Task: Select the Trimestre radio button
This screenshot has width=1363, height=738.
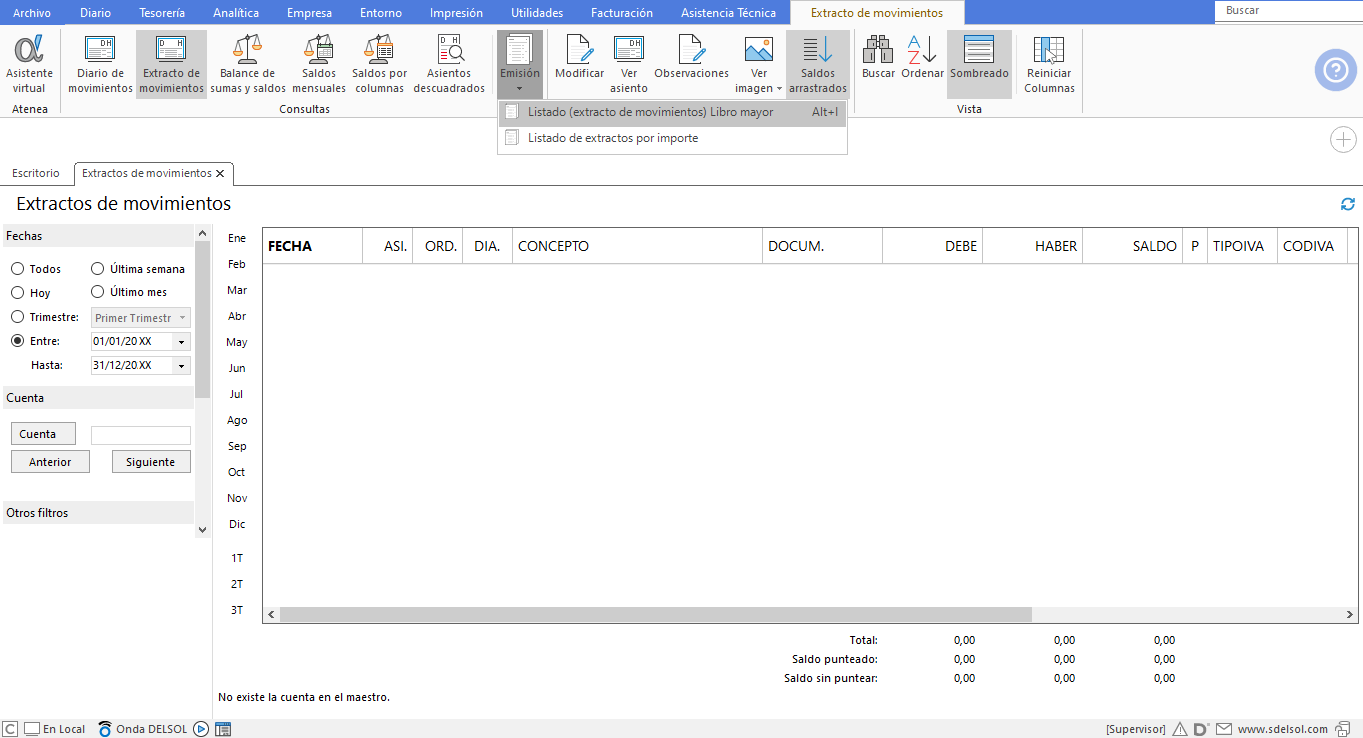Action: (x=18, y=317)
